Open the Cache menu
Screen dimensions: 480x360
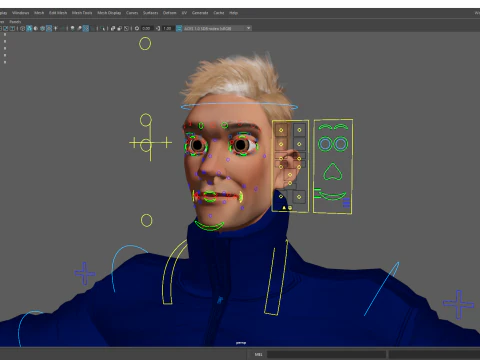(219, 13)
